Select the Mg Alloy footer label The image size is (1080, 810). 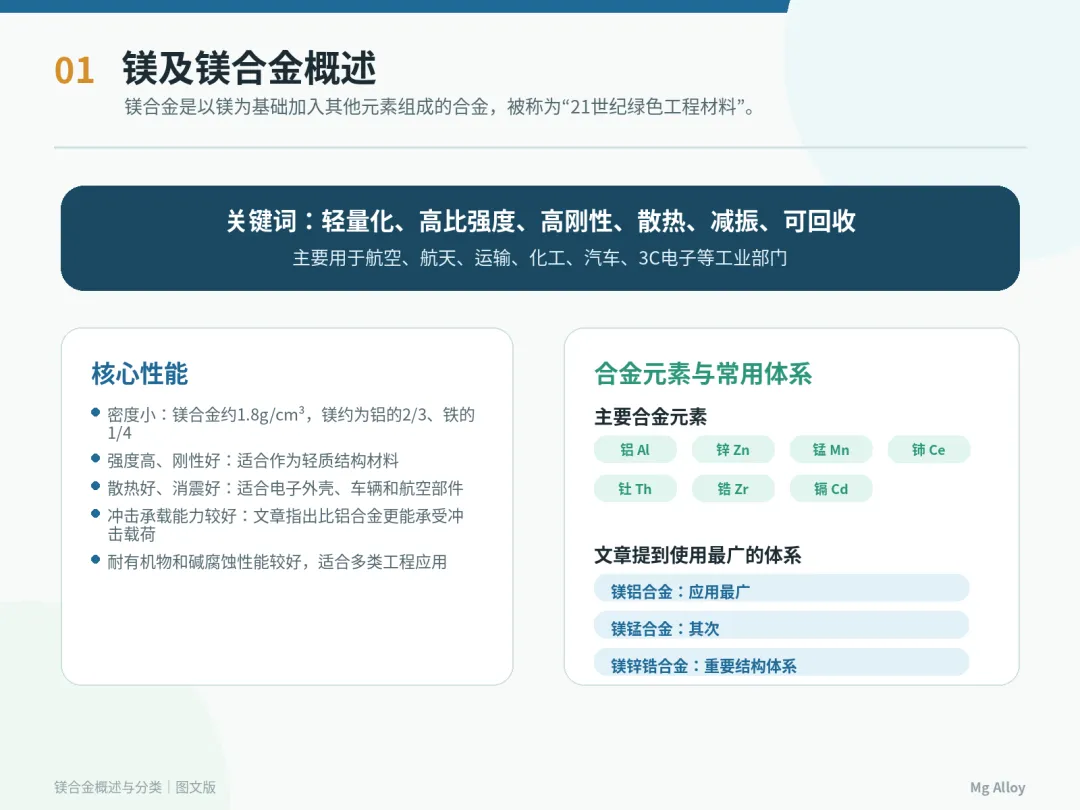coord(997,787)
